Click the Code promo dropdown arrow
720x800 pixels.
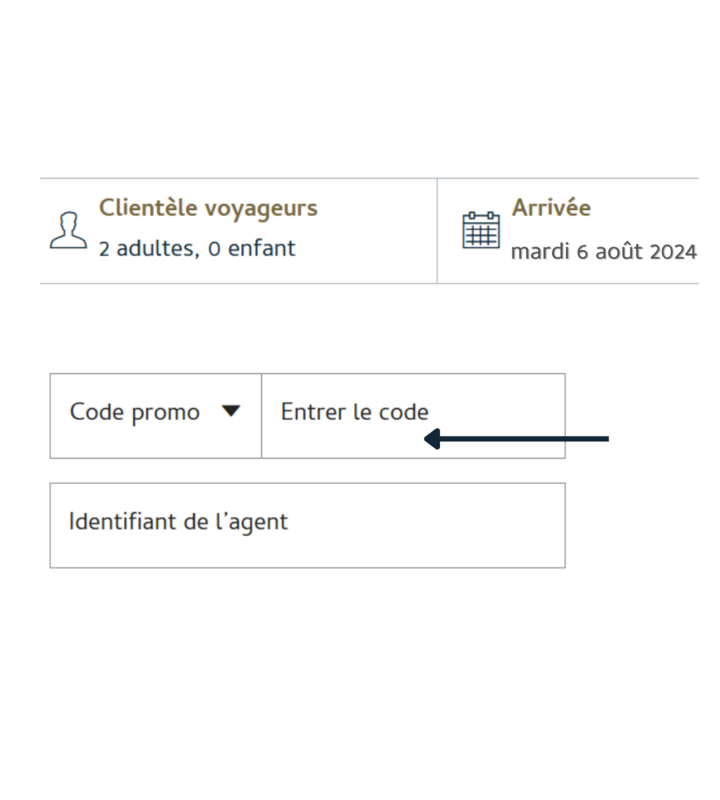click(x=233, y=411)
